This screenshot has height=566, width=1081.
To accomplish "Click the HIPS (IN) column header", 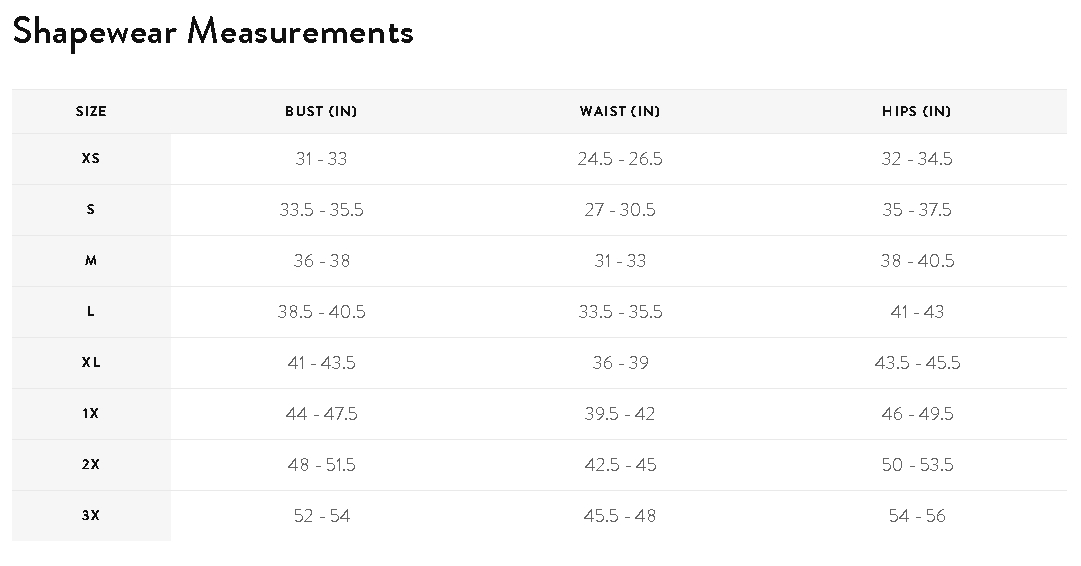I will click(x=916, y=112).
